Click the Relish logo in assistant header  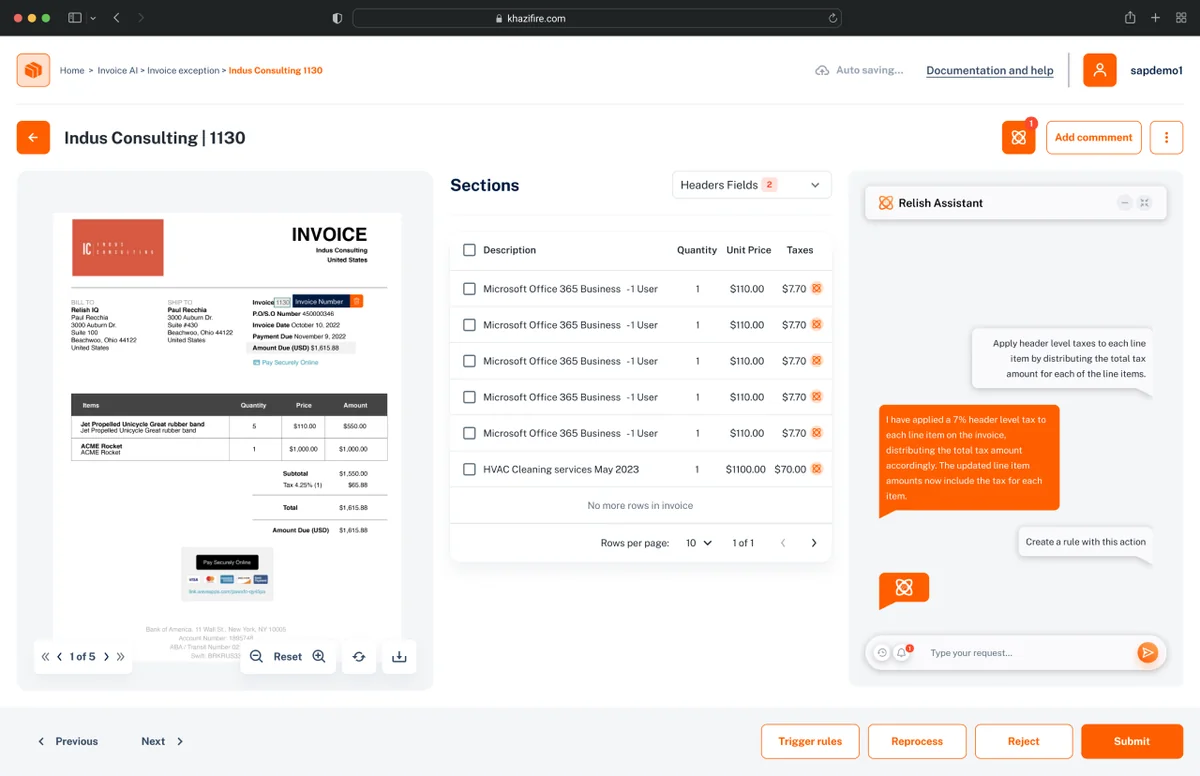885,203
